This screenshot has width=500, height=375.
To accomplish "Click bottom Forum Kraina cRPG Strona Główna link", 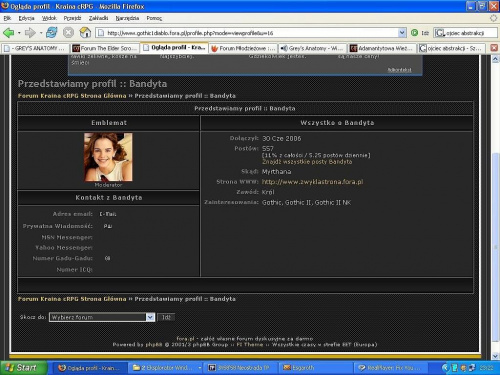I will (72, 299).
